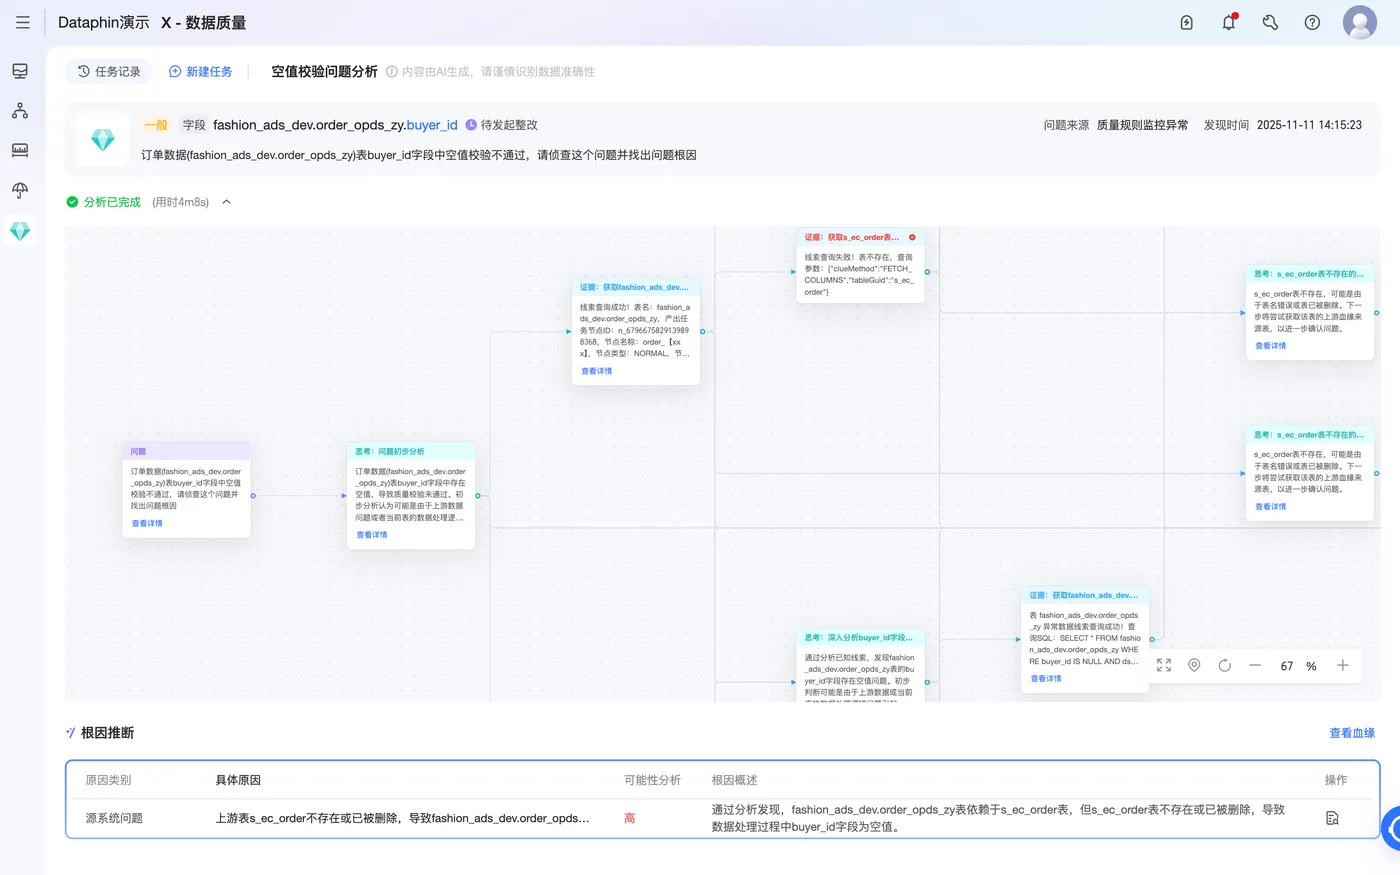The height and width of the screenshot is (875, 1400).
Task: Click the refresh canvas icon
Action: [1224, 665]
